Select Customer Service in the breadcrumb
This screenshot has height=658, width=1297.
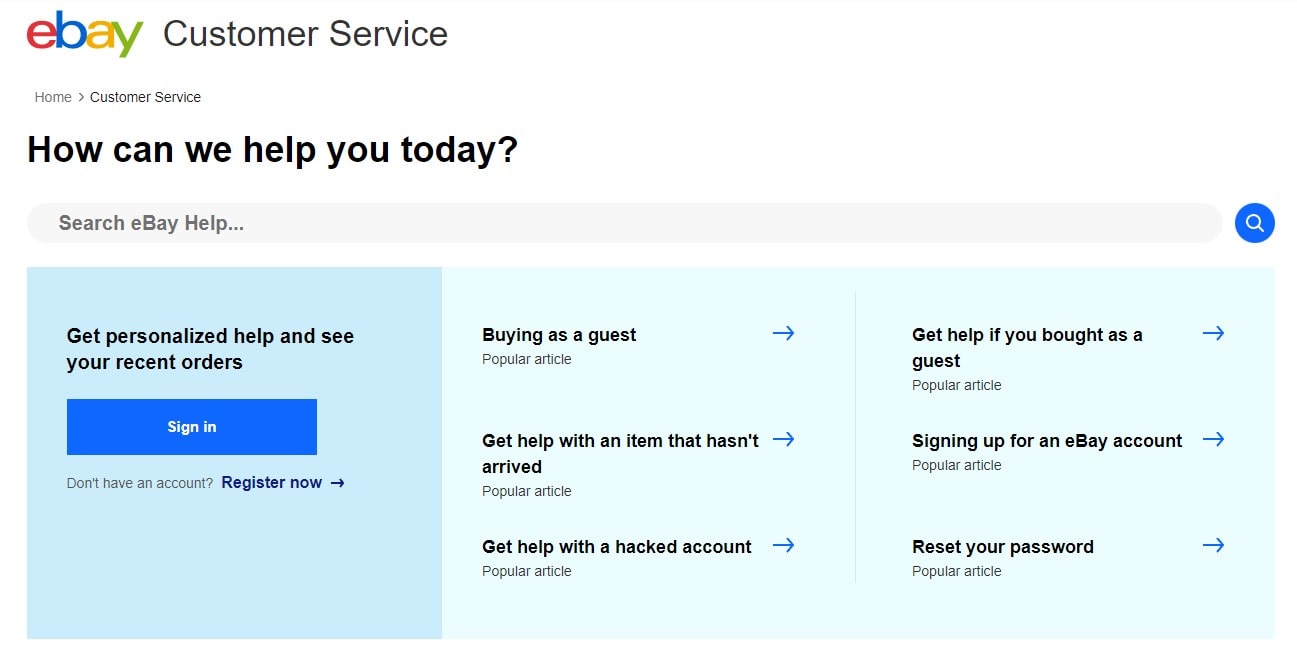pos(145,97)
